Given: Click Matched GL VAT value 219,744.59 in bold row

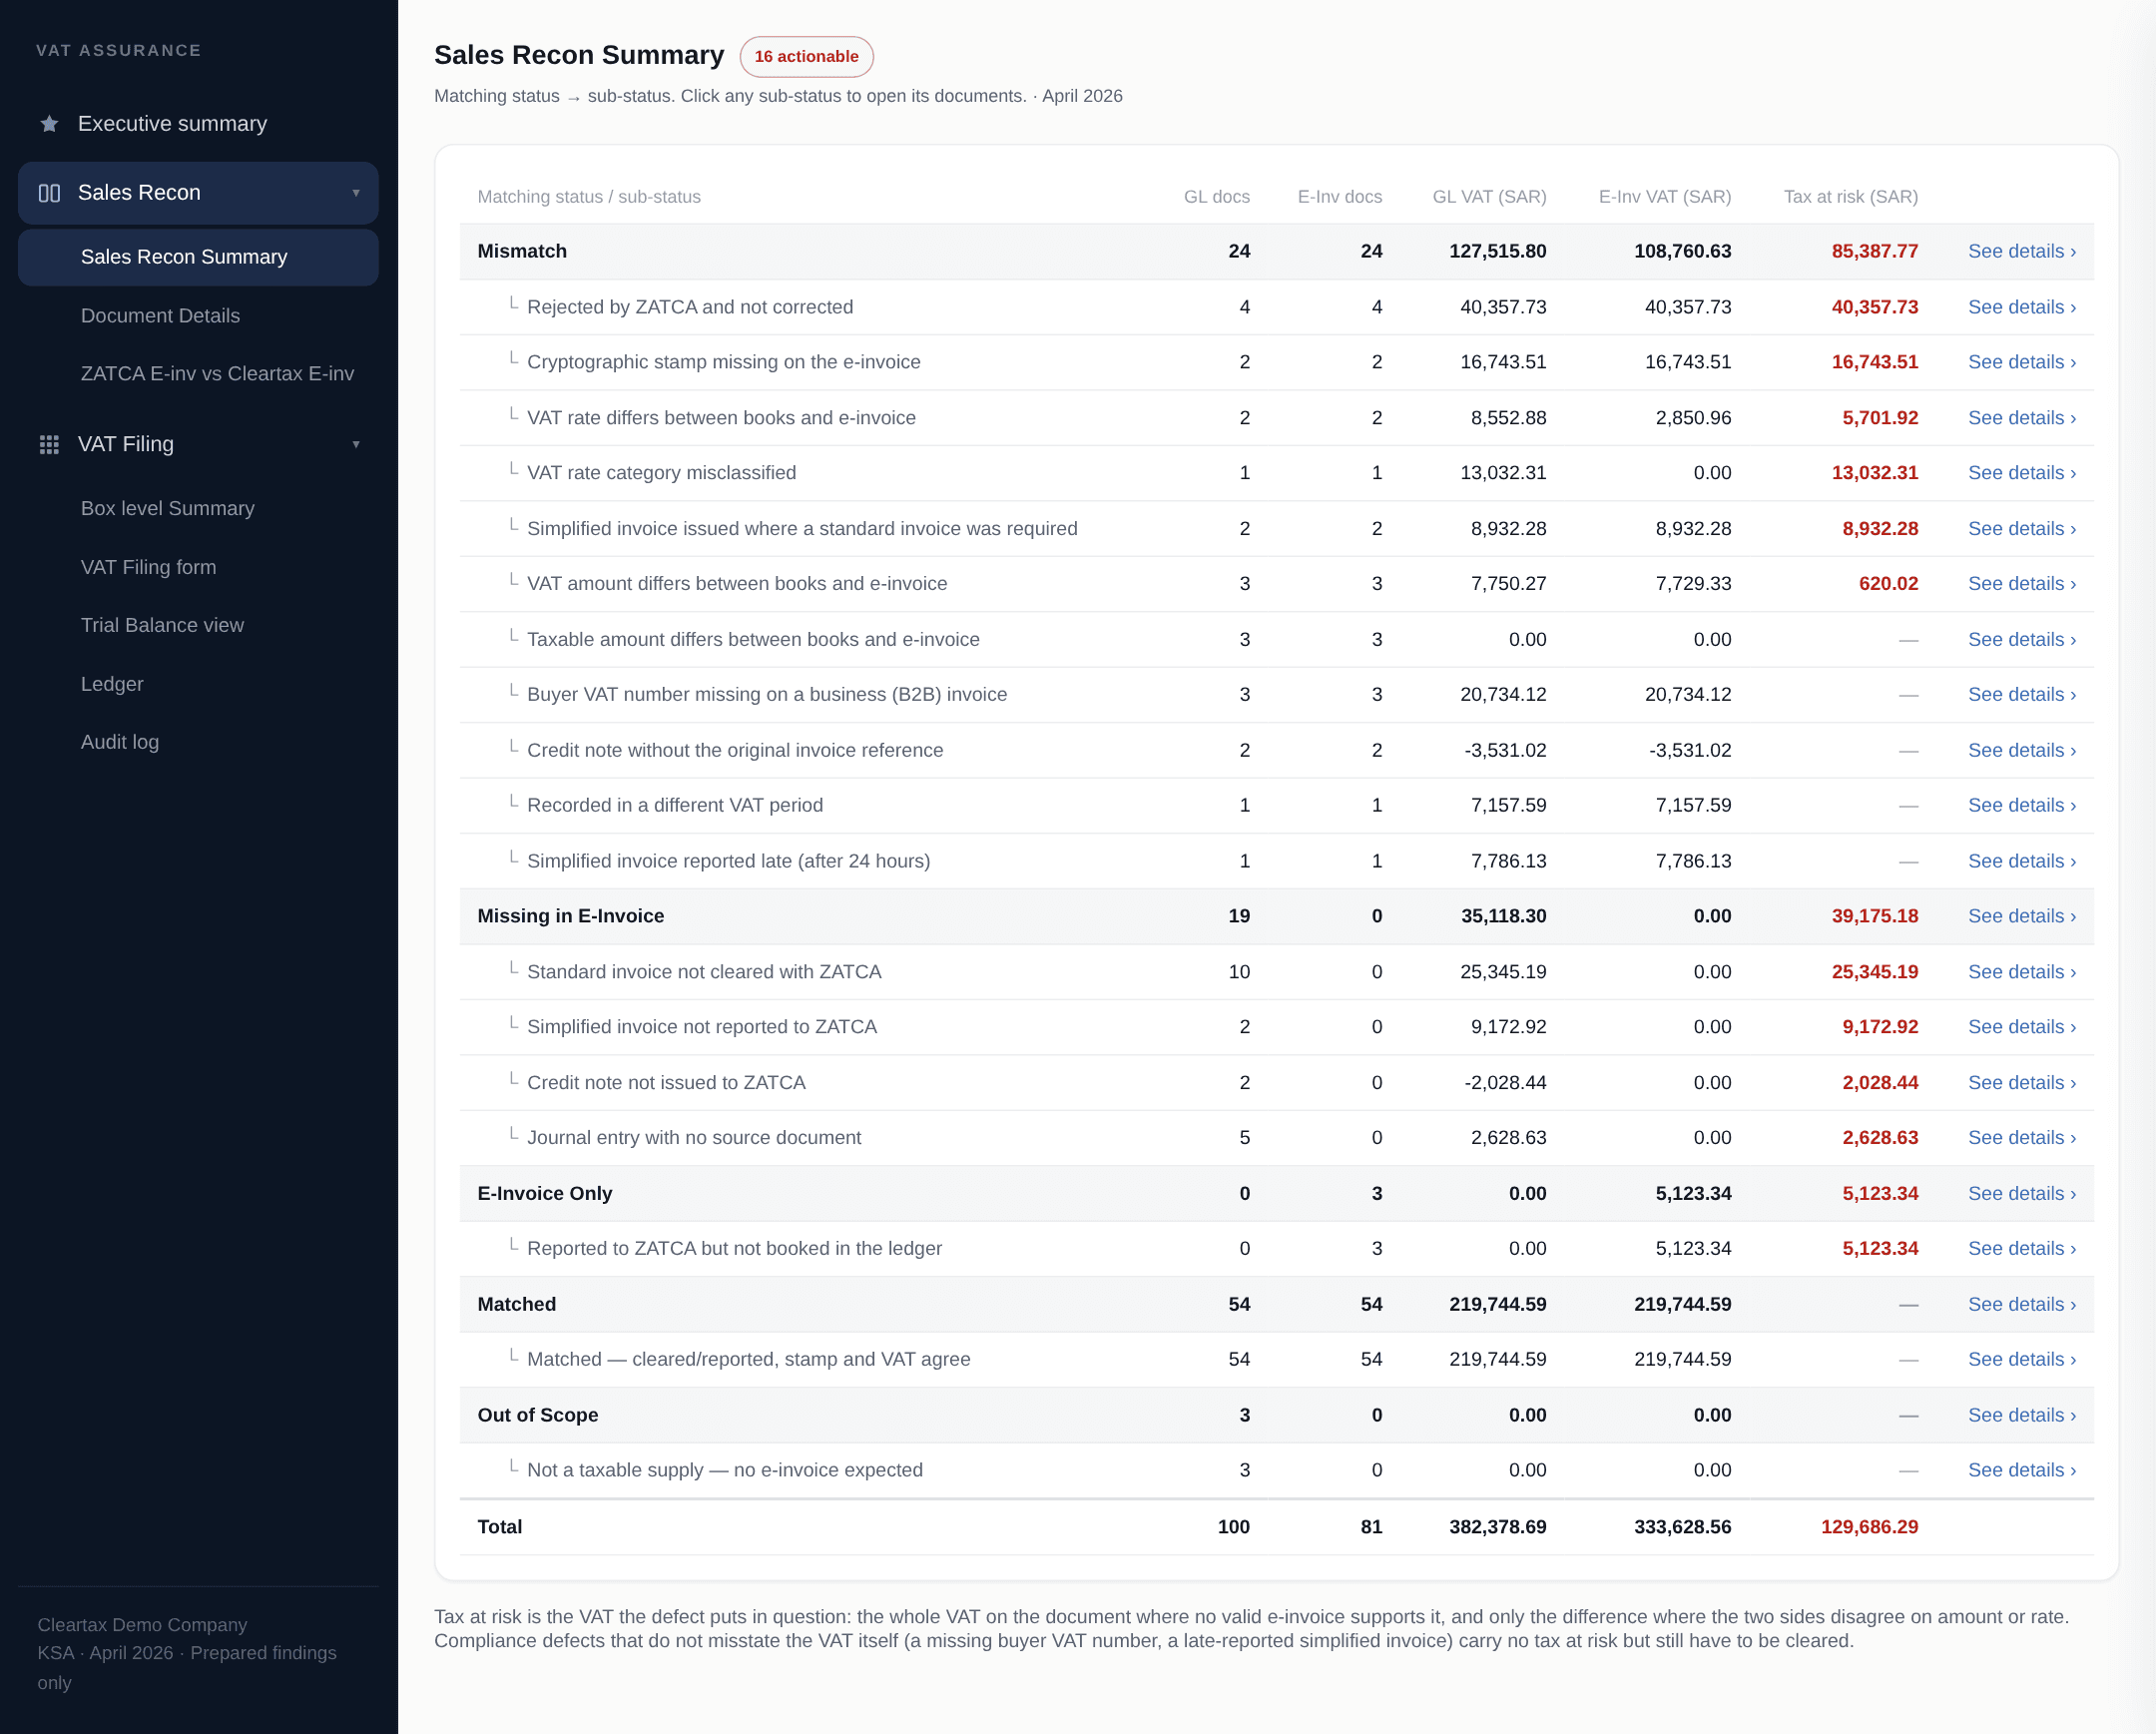Looking at the screenshot, I should pos(1497,1305).
